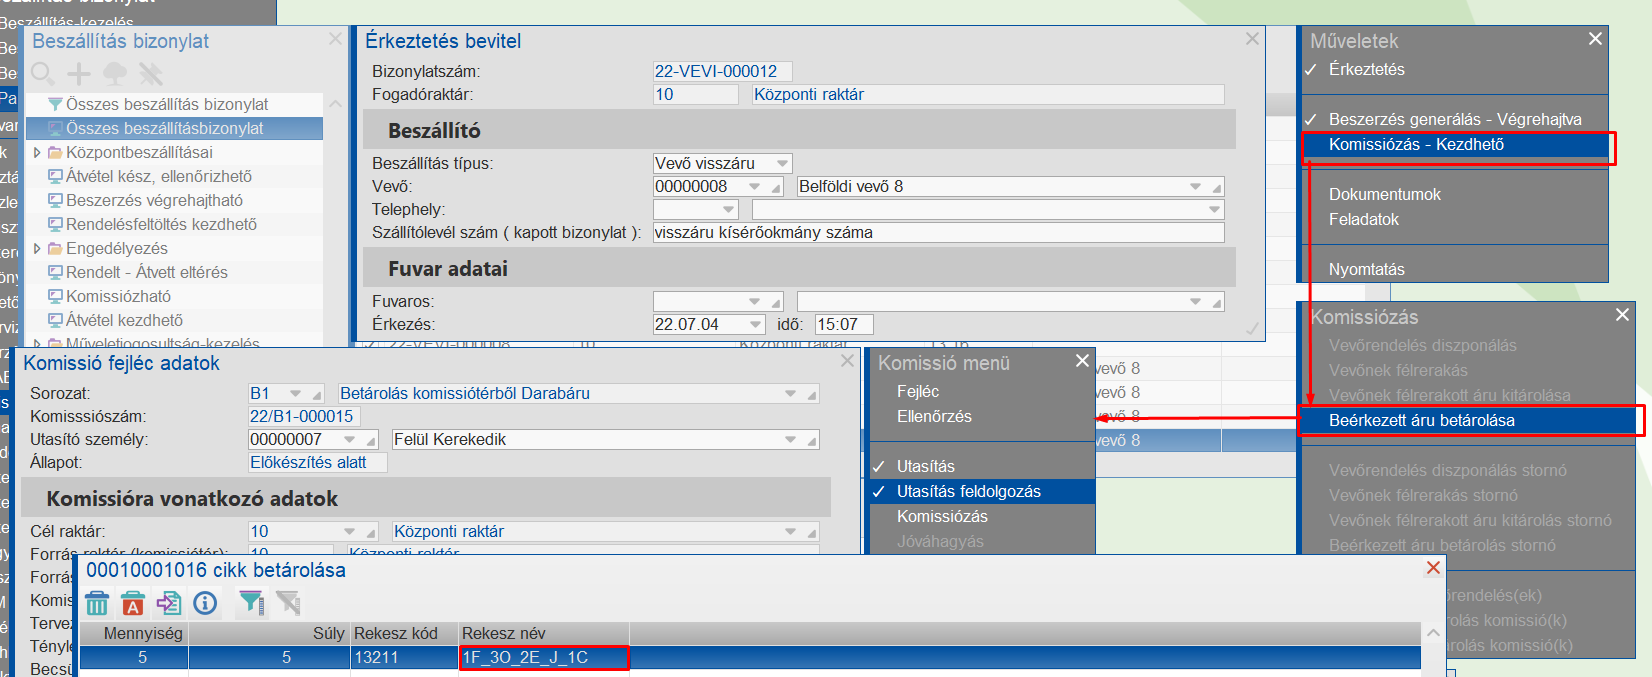The image size is (1652, 677).
Task: Click the Fogadóraktár code field 10
Action: tap(695, 94)
